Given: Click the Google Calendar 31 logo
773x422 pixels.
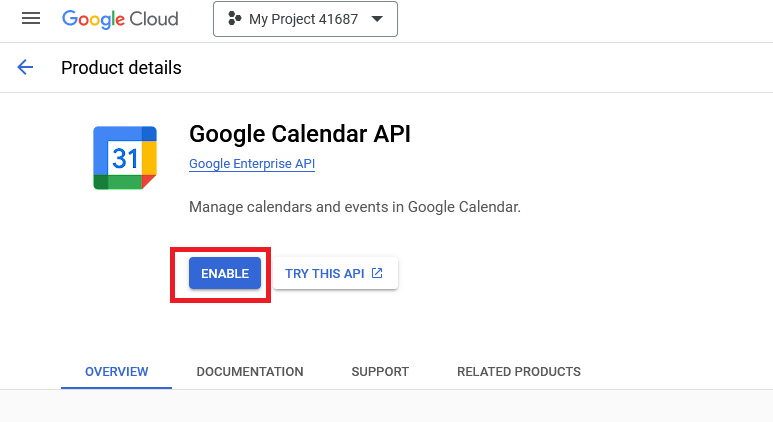Looking at the screenshot, I should [x=125, y=158].
